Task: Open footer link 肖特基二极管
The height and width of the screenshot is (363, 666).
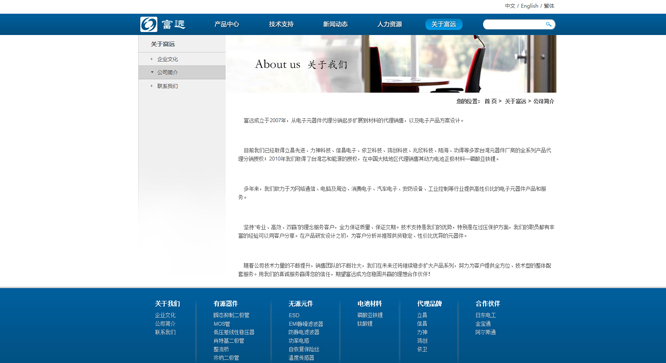Action: [229, 340]
